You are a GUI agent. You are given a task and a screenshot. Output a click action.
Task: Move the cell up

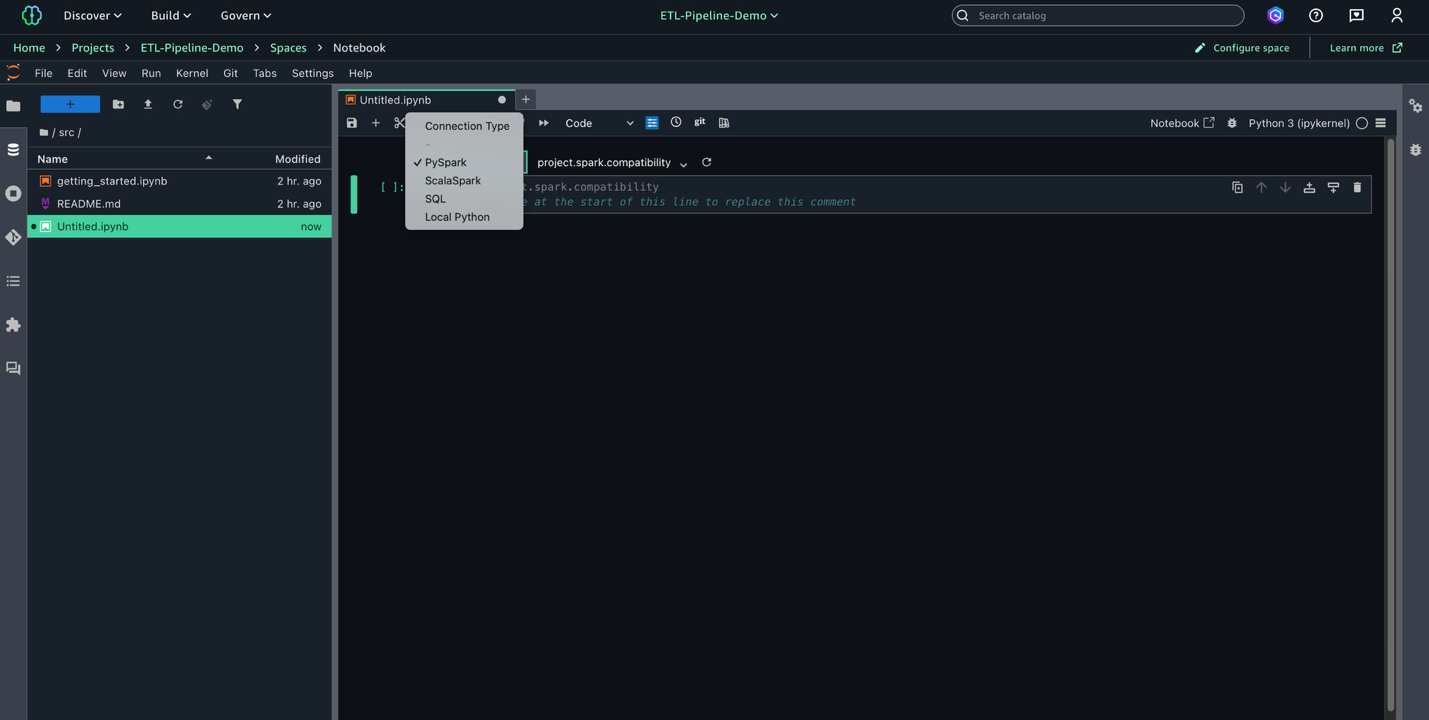click(x=1261, y=187)
